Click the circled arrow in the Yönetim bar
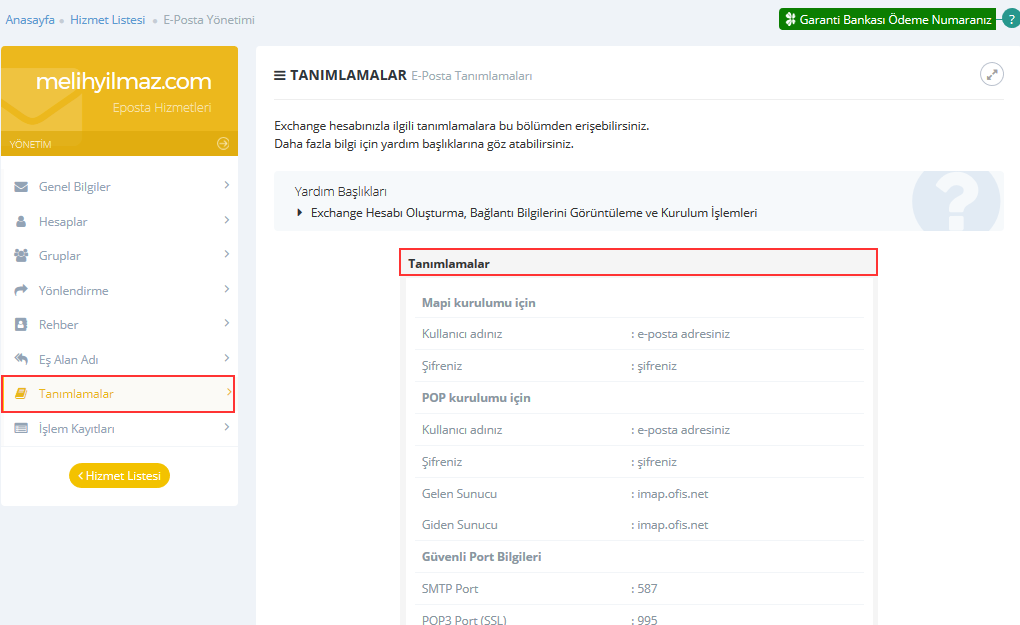 [x=223, y=144]
